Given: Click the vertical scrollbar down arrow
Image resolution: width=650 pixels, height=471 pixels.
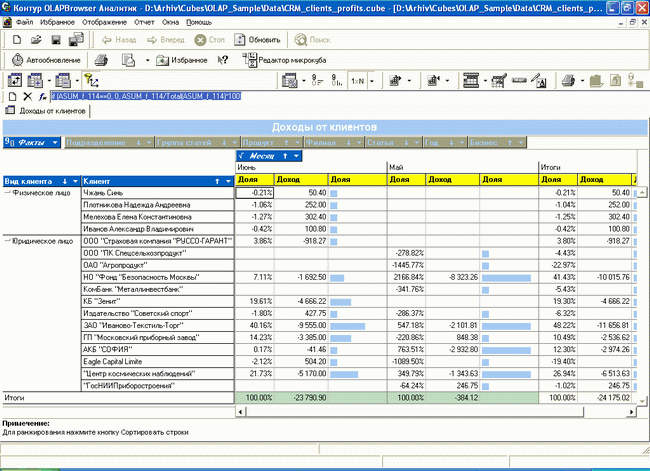Looking at the screenshot, I should (x=642, y=401).
